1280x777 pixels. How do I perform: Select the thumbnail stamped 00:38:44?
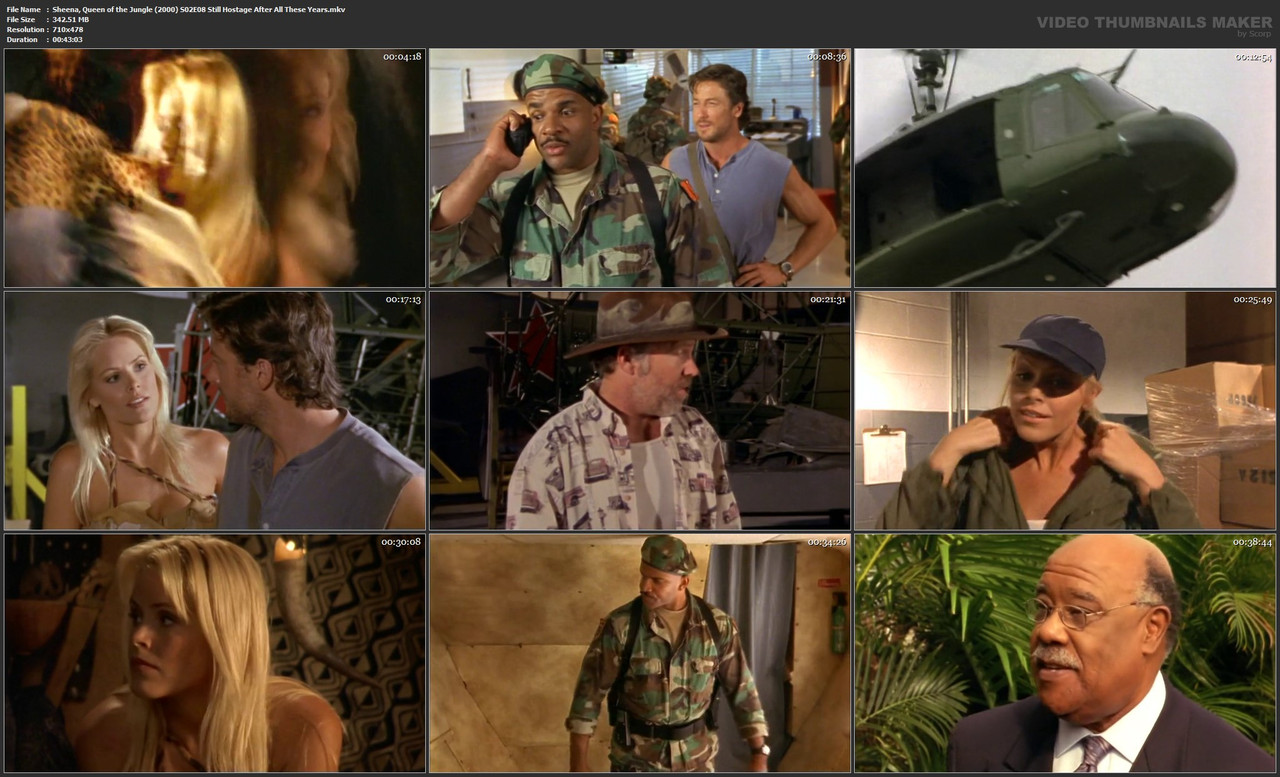(x=1065, y=653)
